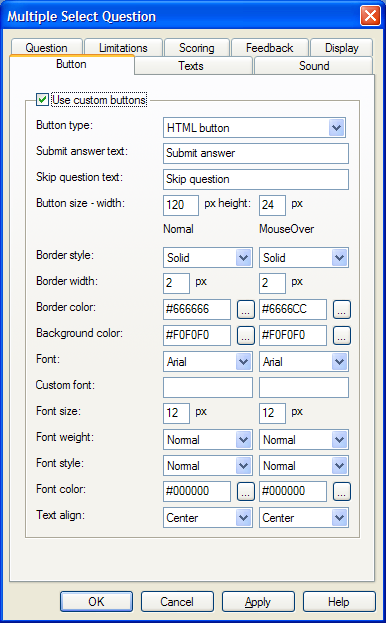Switch to the Scoring tab
The height and width of the screenshot is (623, 386).
(197, 48)
